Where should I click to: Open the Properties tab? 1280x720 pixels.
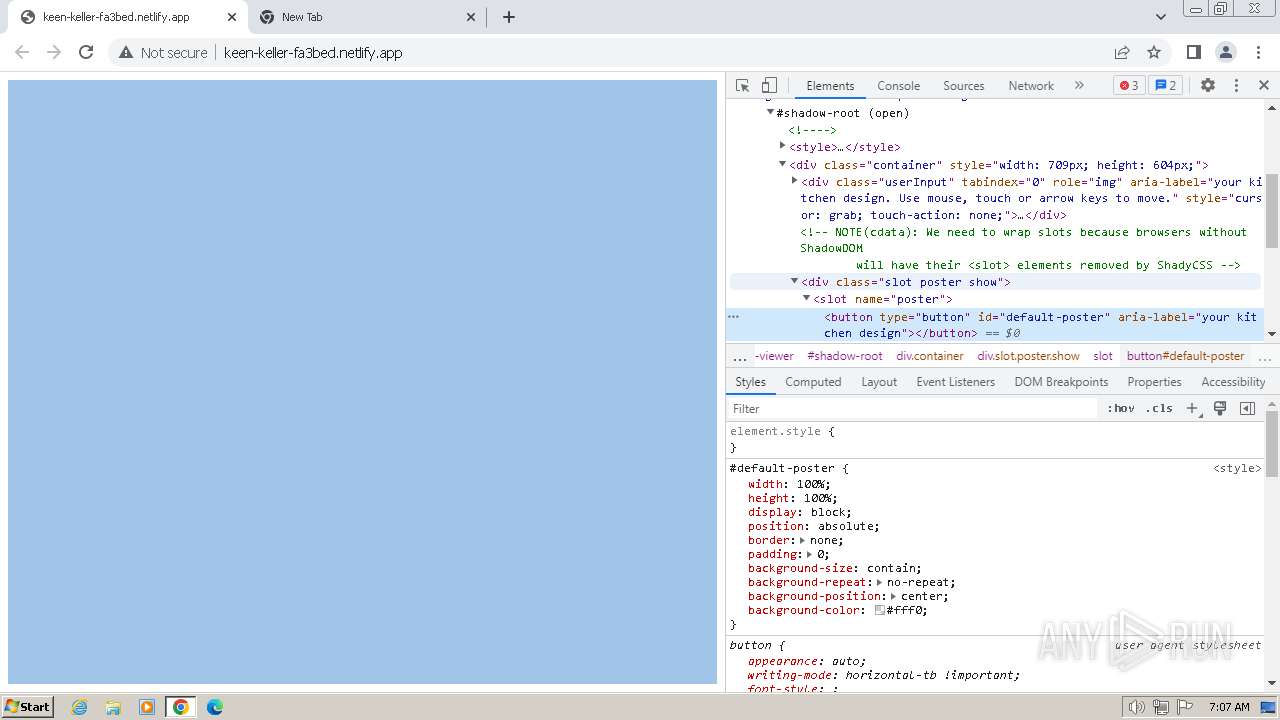pos(1154,382)
